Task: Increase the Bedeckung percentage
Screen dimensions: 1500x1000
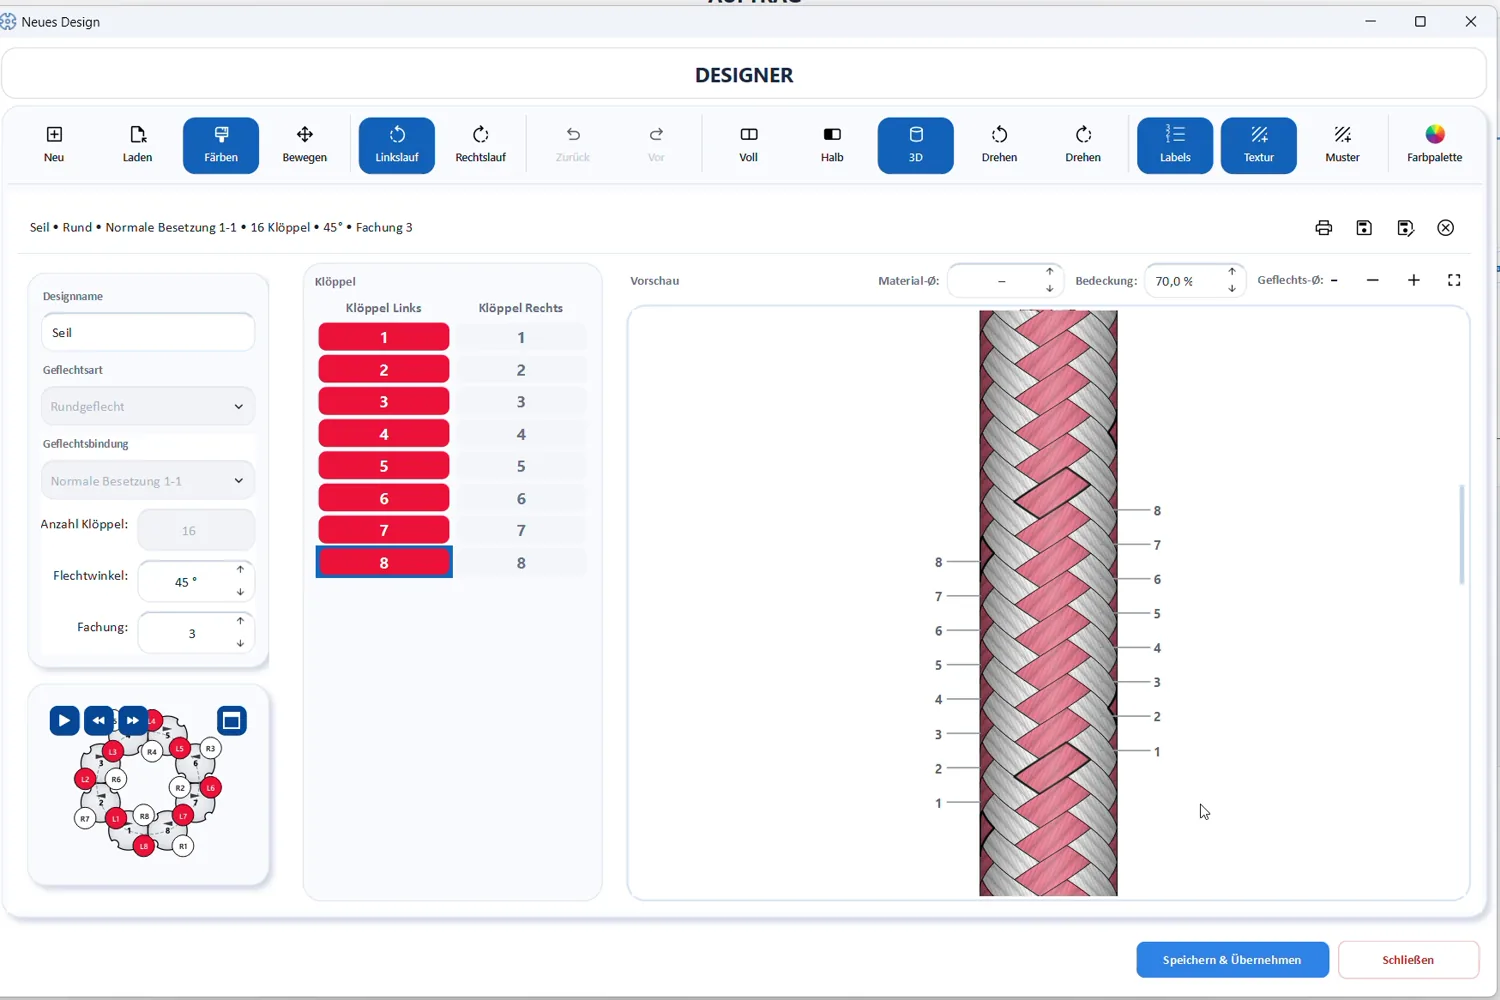Action: pos(1232,272)
